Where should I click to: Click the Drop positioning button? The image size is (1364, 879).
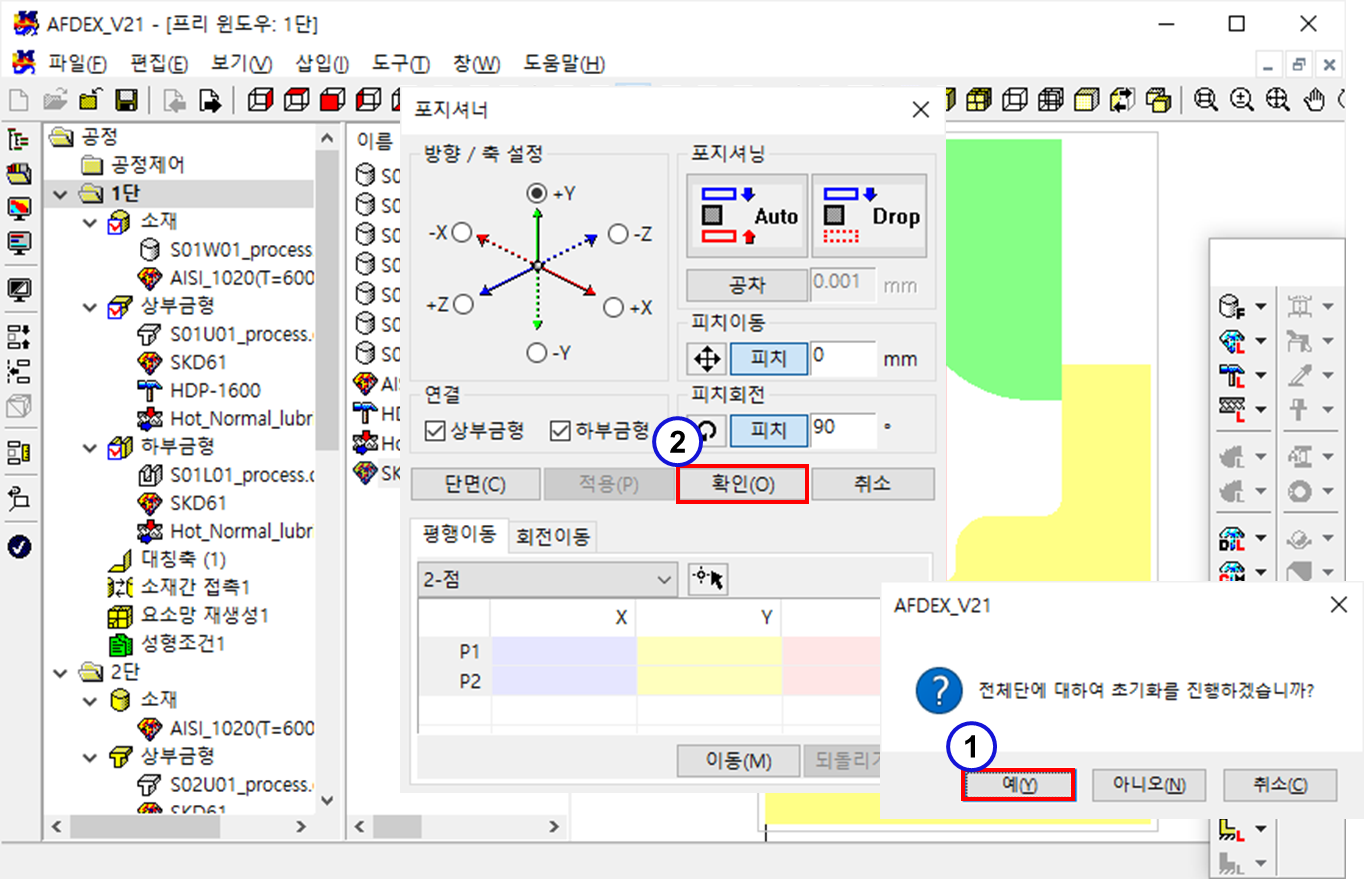pos(868,216)
